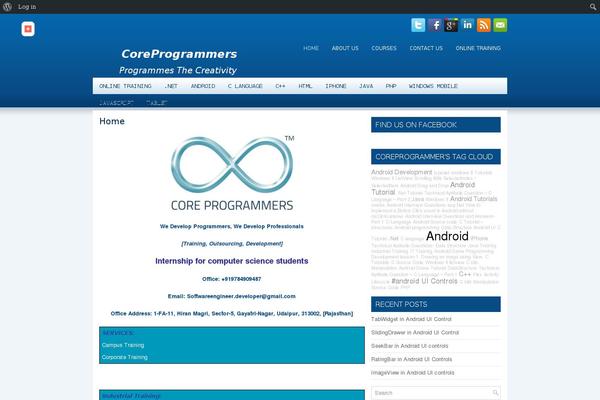The image size is (600, 400).
Task: Select the ANDROID category
Action: (x=203, y=86)
